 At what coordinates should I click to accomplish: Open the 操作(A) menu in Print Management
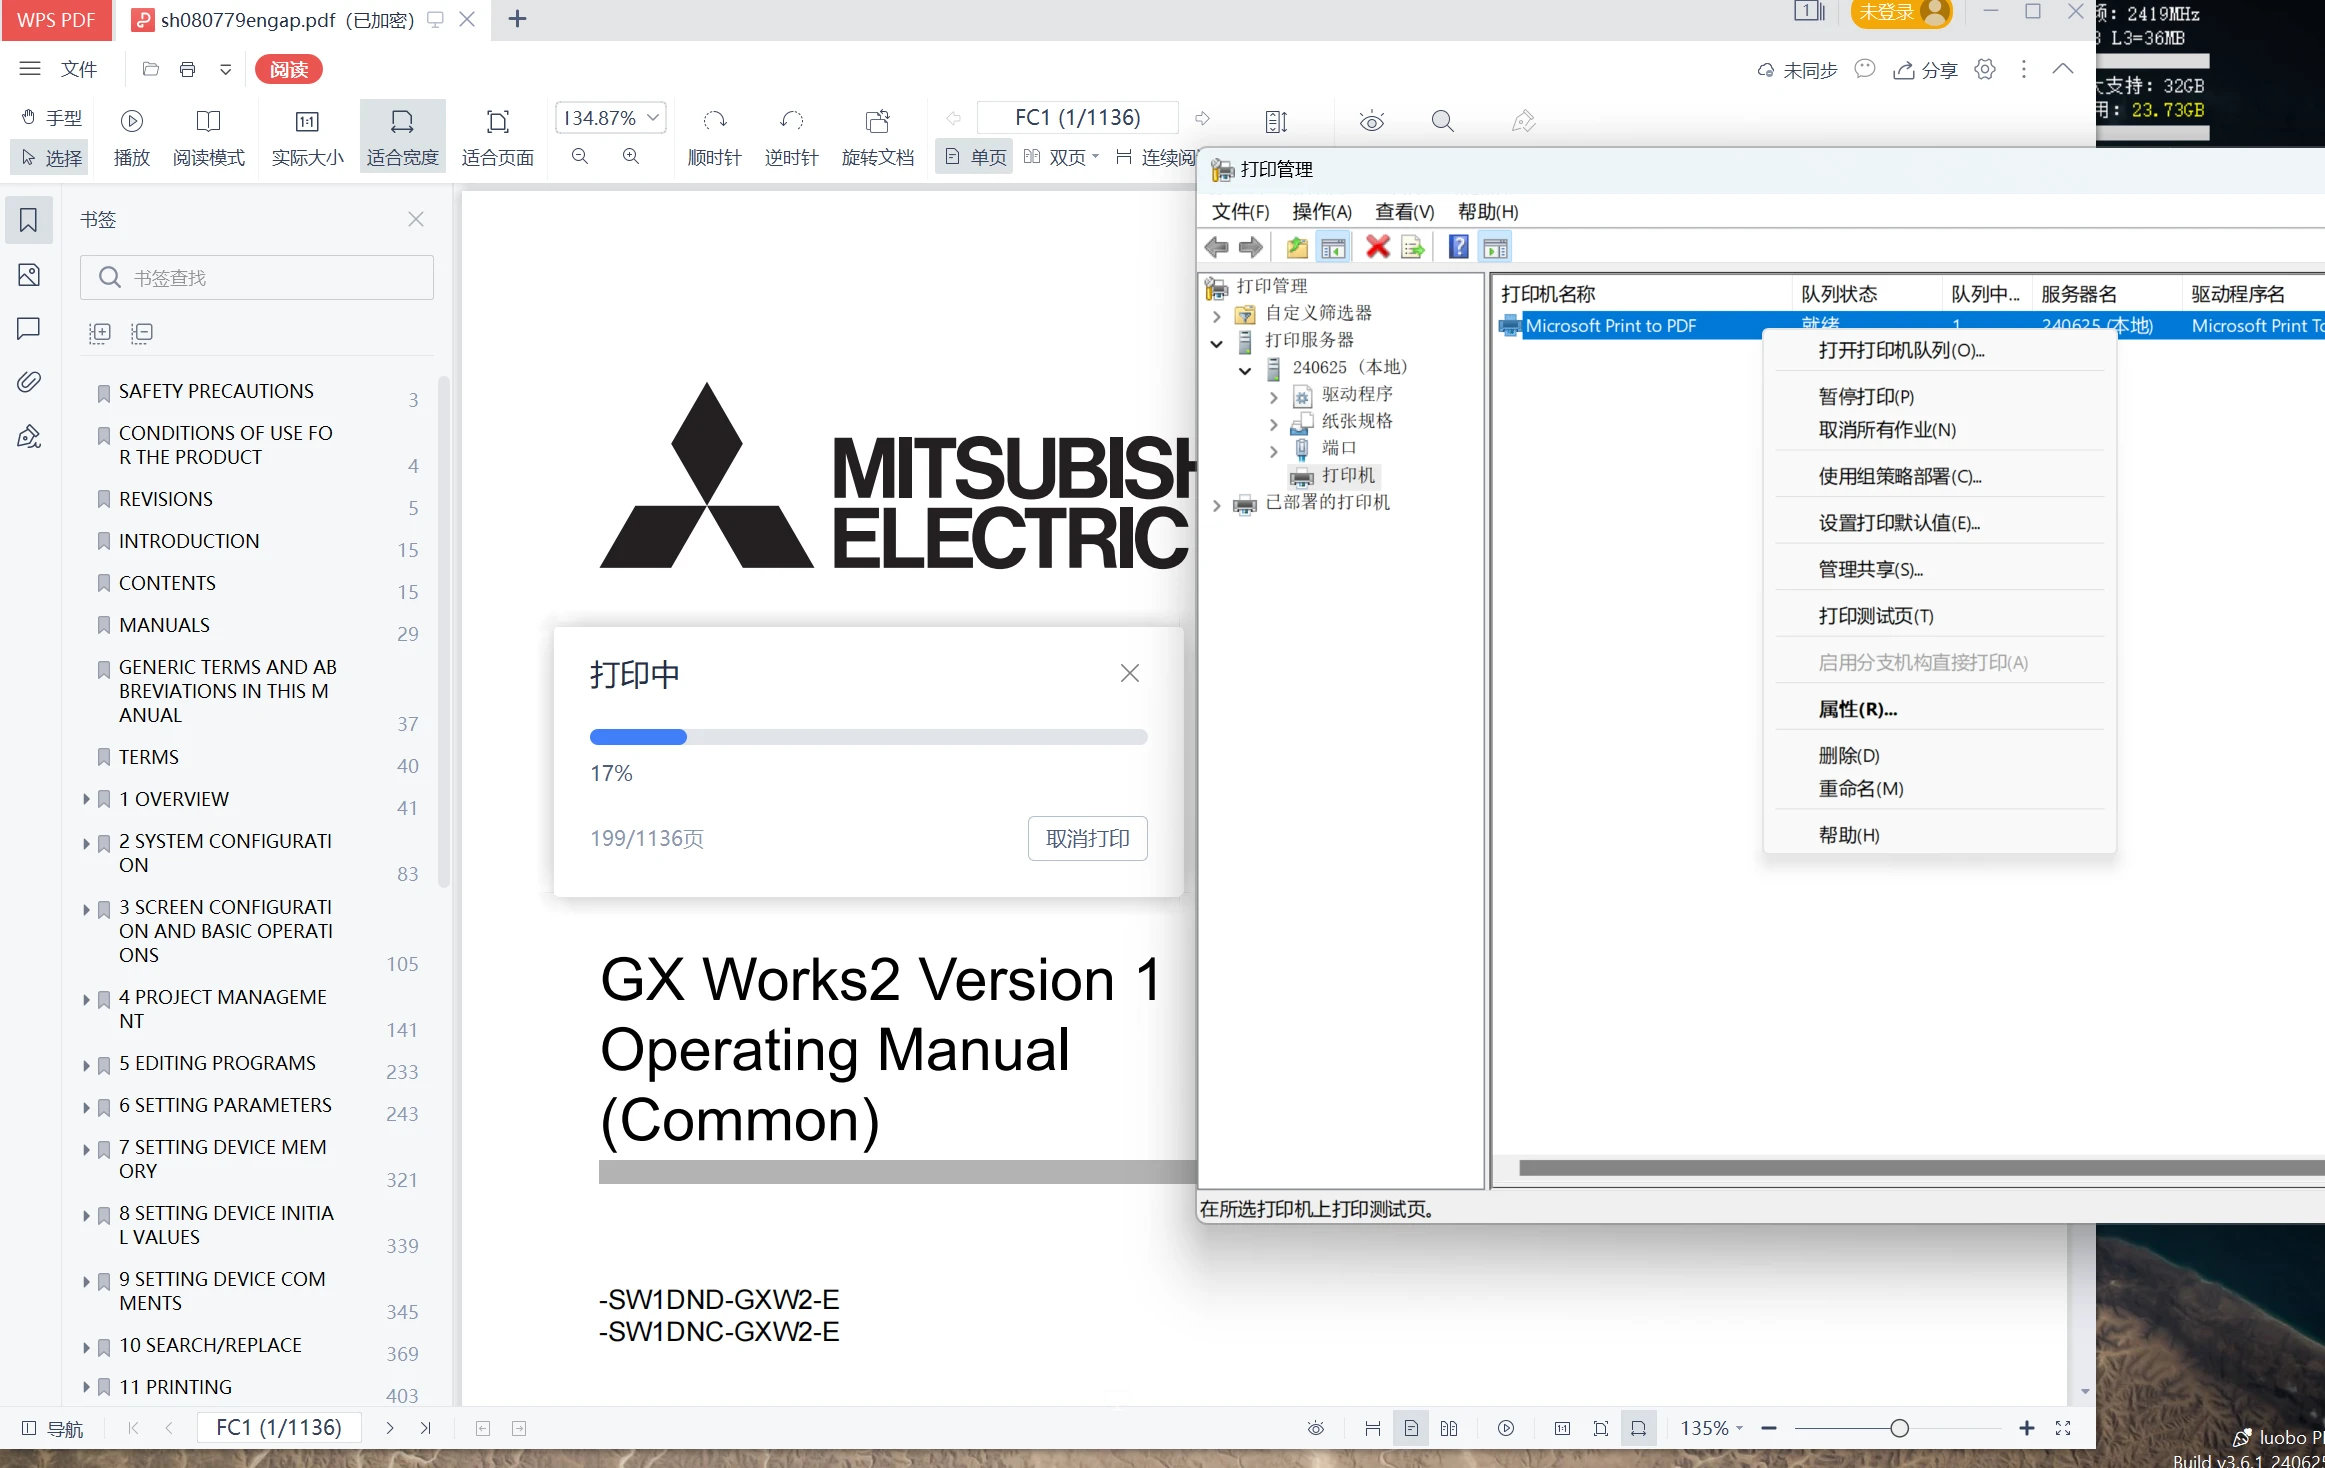[1321, 211]
